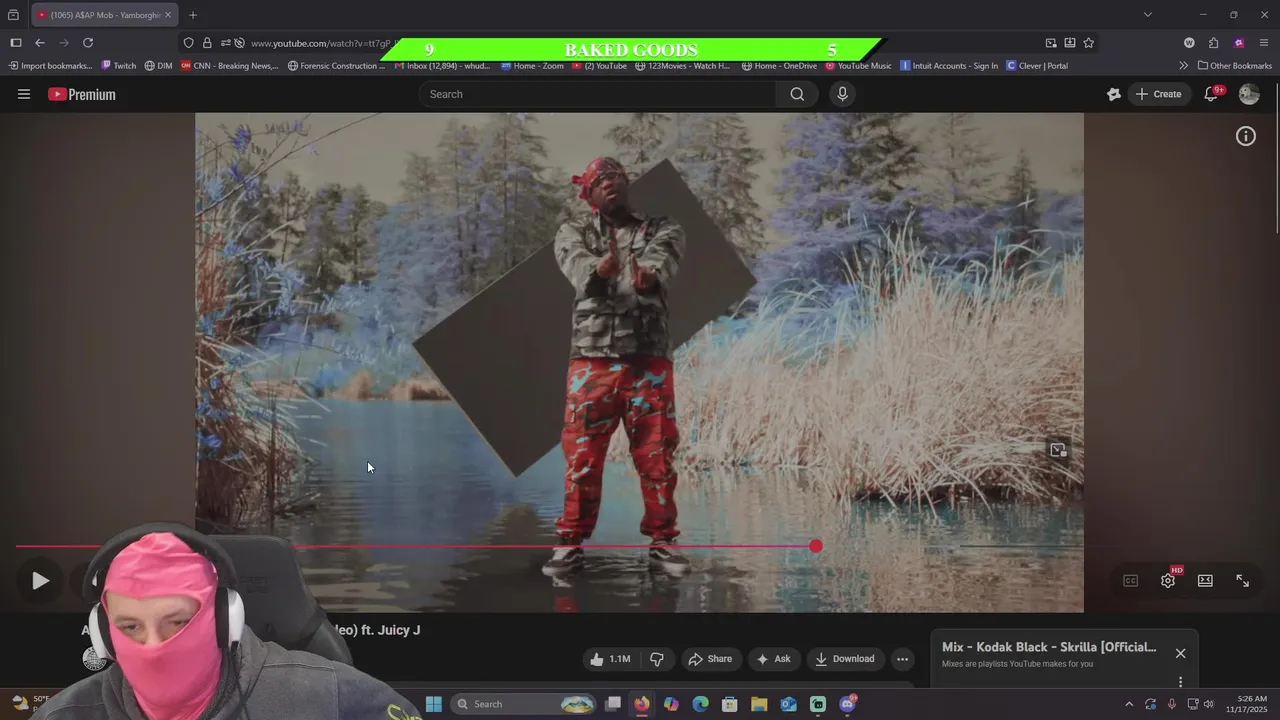Open Intuit Accounts - Sign In bookmark
Viewport: 1280px width, 720px height.
point(949,66)
